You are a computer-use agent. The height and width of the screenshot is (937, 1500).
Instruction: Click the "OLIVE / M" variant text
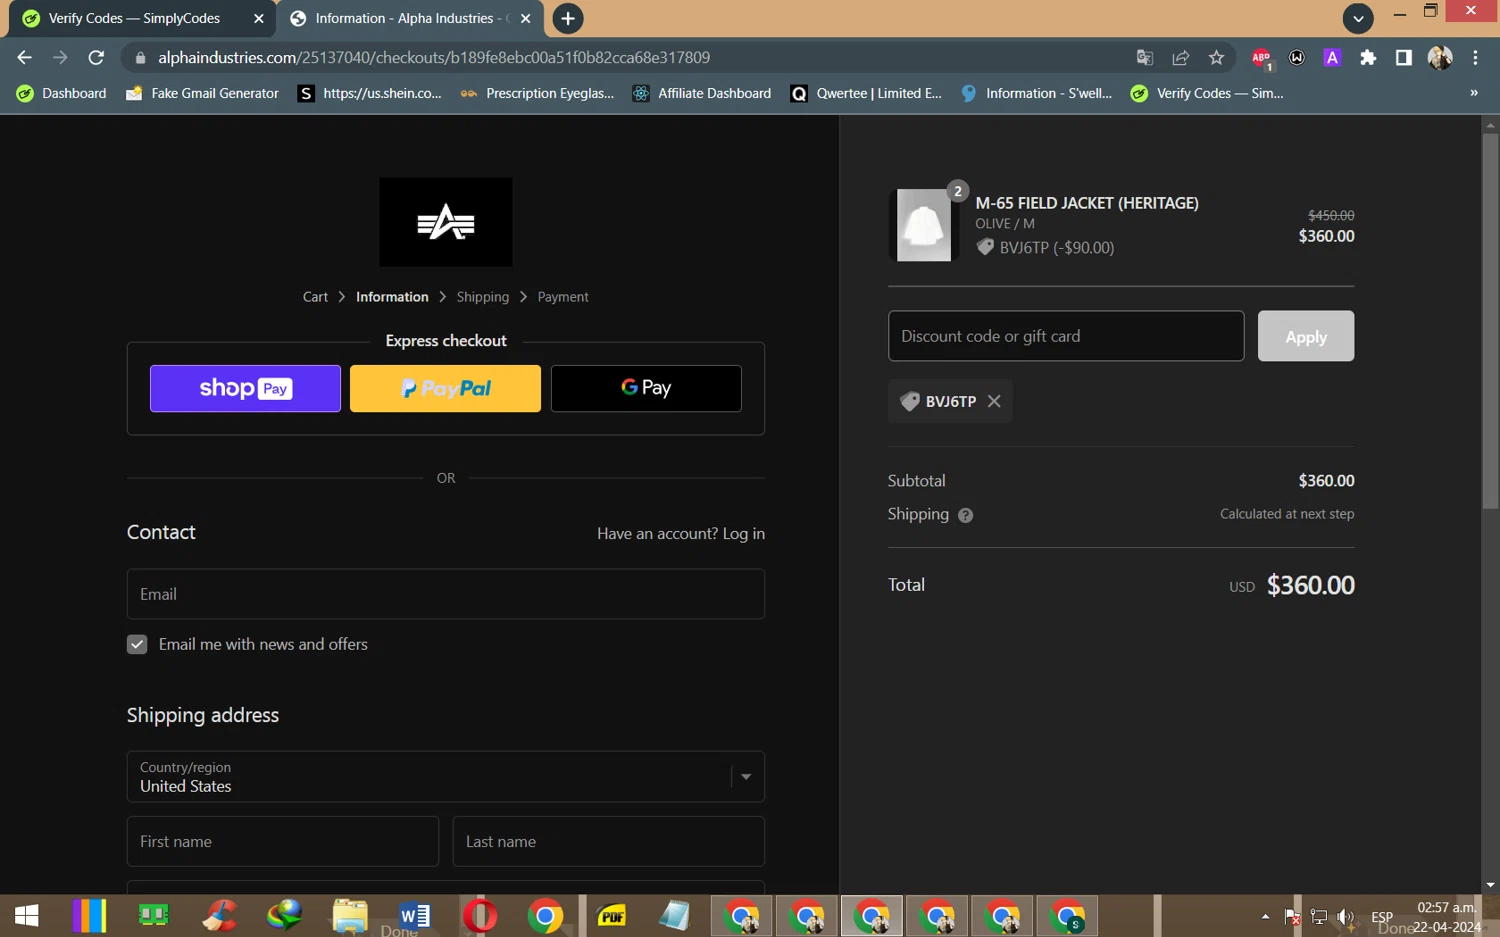(1005, 224)
